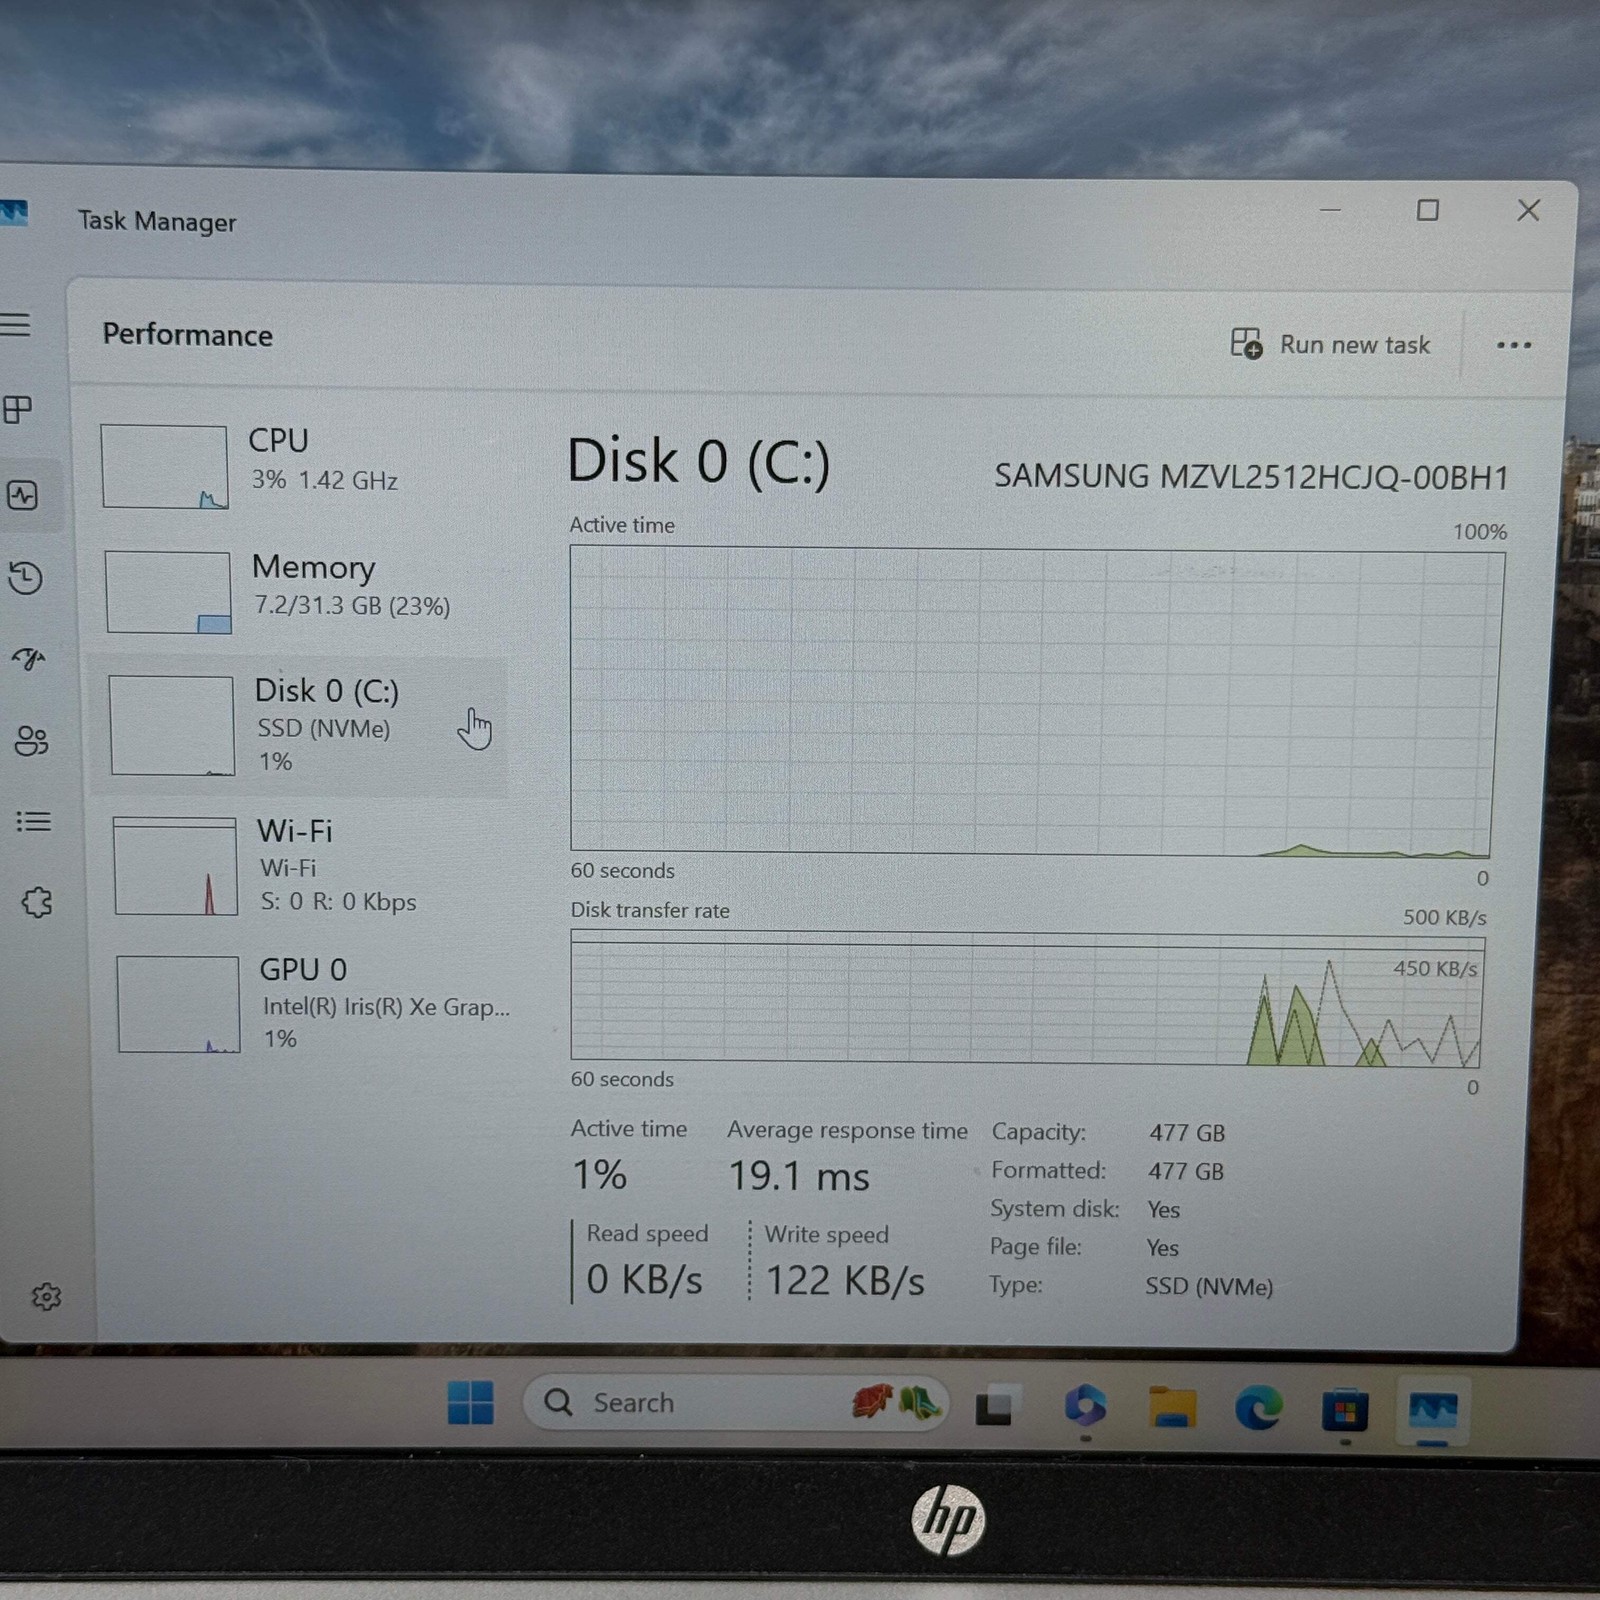Click Run new task button
The height and width of the screenshot is (1600, 1600).
point(1330,344)
